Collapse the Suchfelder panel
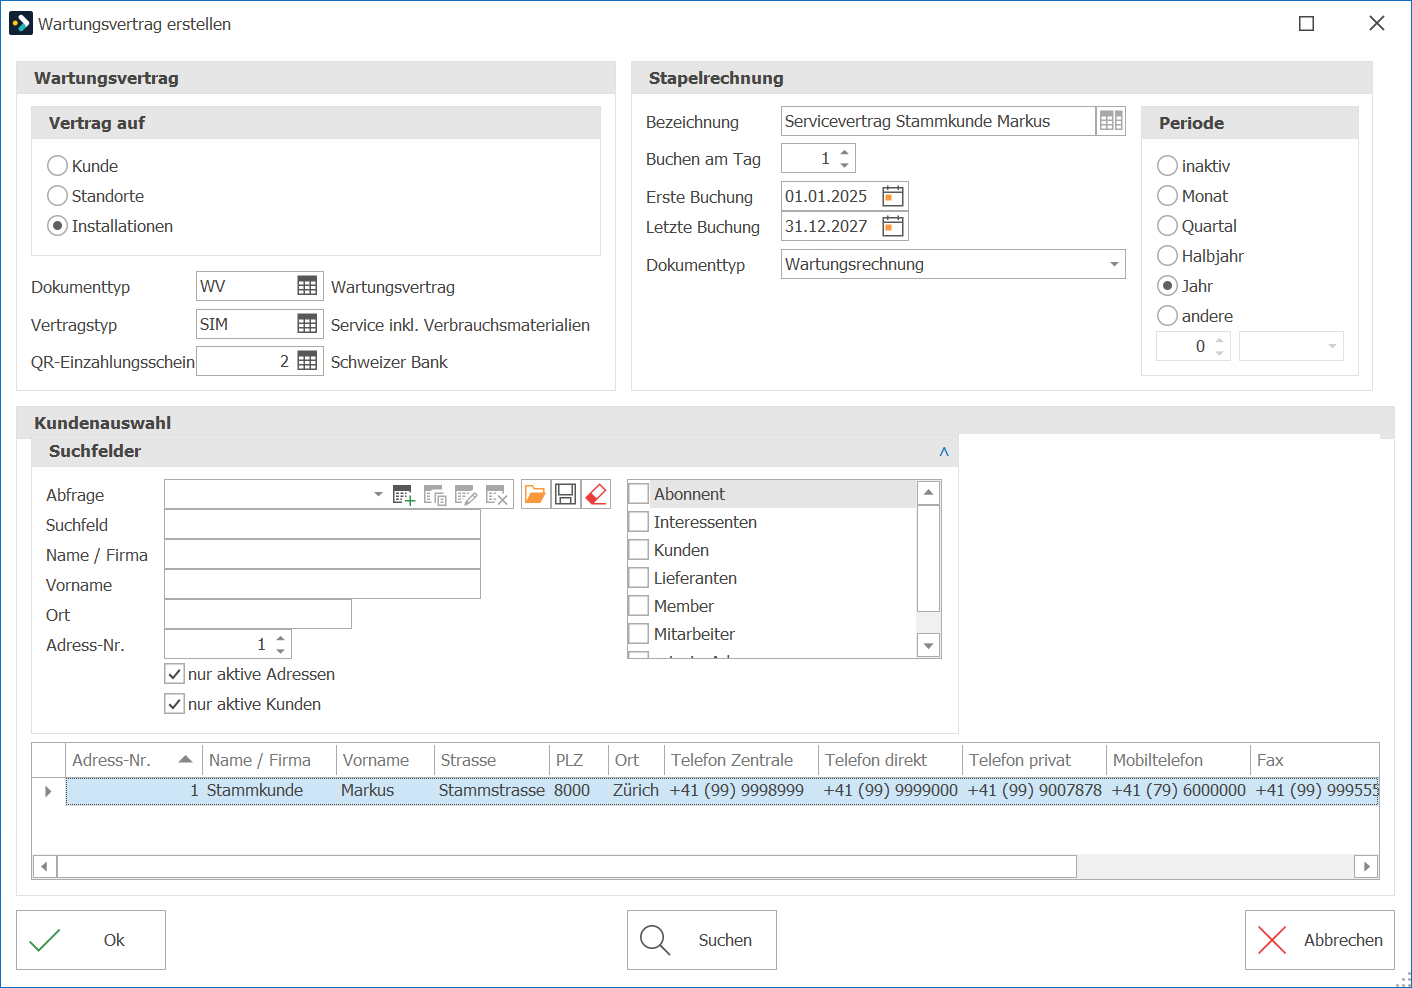Image resolution: width=1412 pixels, height=988 pixels. click(x=944, y=452)
